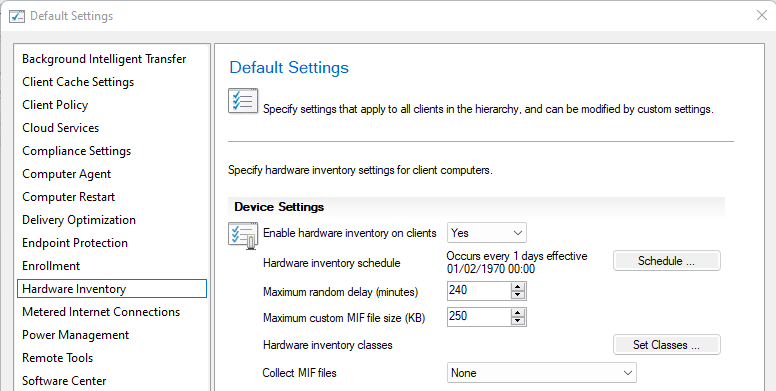Viewport: 776px width, 391px height.
Task: Go to the Endpoint Protection settings
Action: pyautogui.click(x=75, y=243)
